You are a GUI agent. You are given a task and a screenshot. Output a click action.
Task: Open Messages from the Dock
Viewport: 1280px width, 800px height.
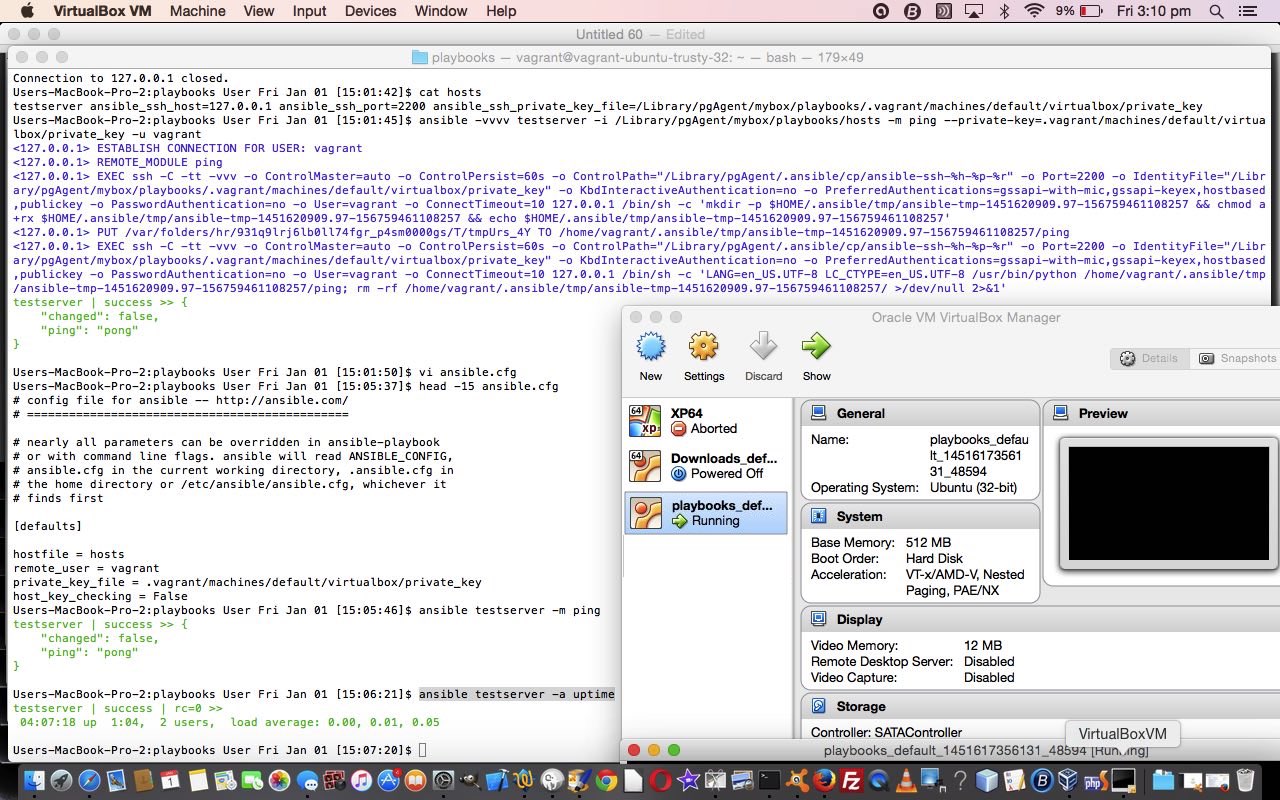(307, 780)
